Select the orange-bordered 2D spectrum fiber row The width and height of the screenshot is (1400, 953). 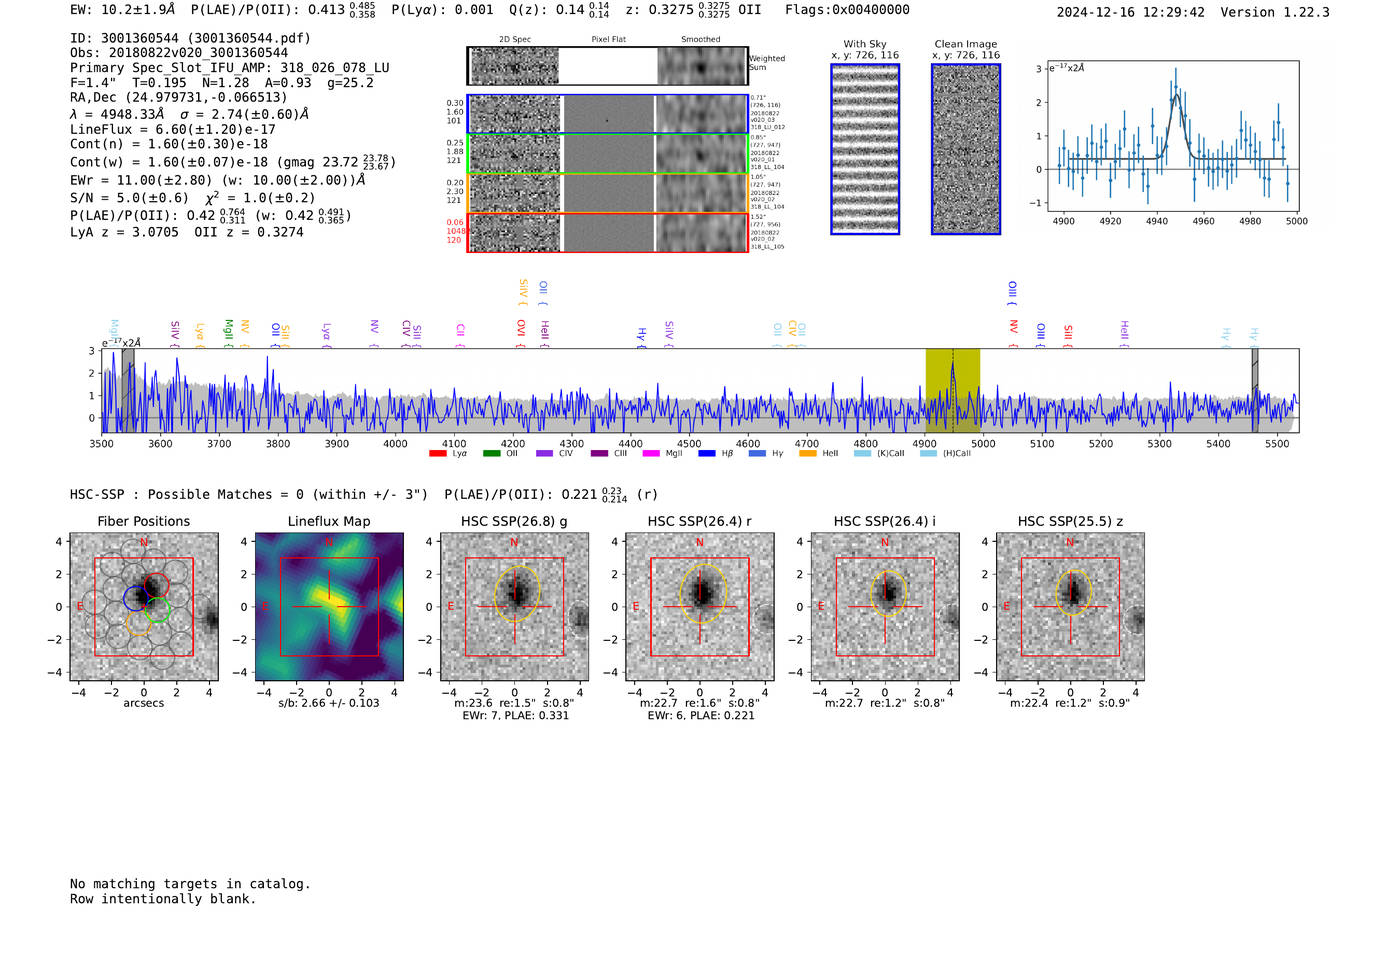(x=607, y=193)
